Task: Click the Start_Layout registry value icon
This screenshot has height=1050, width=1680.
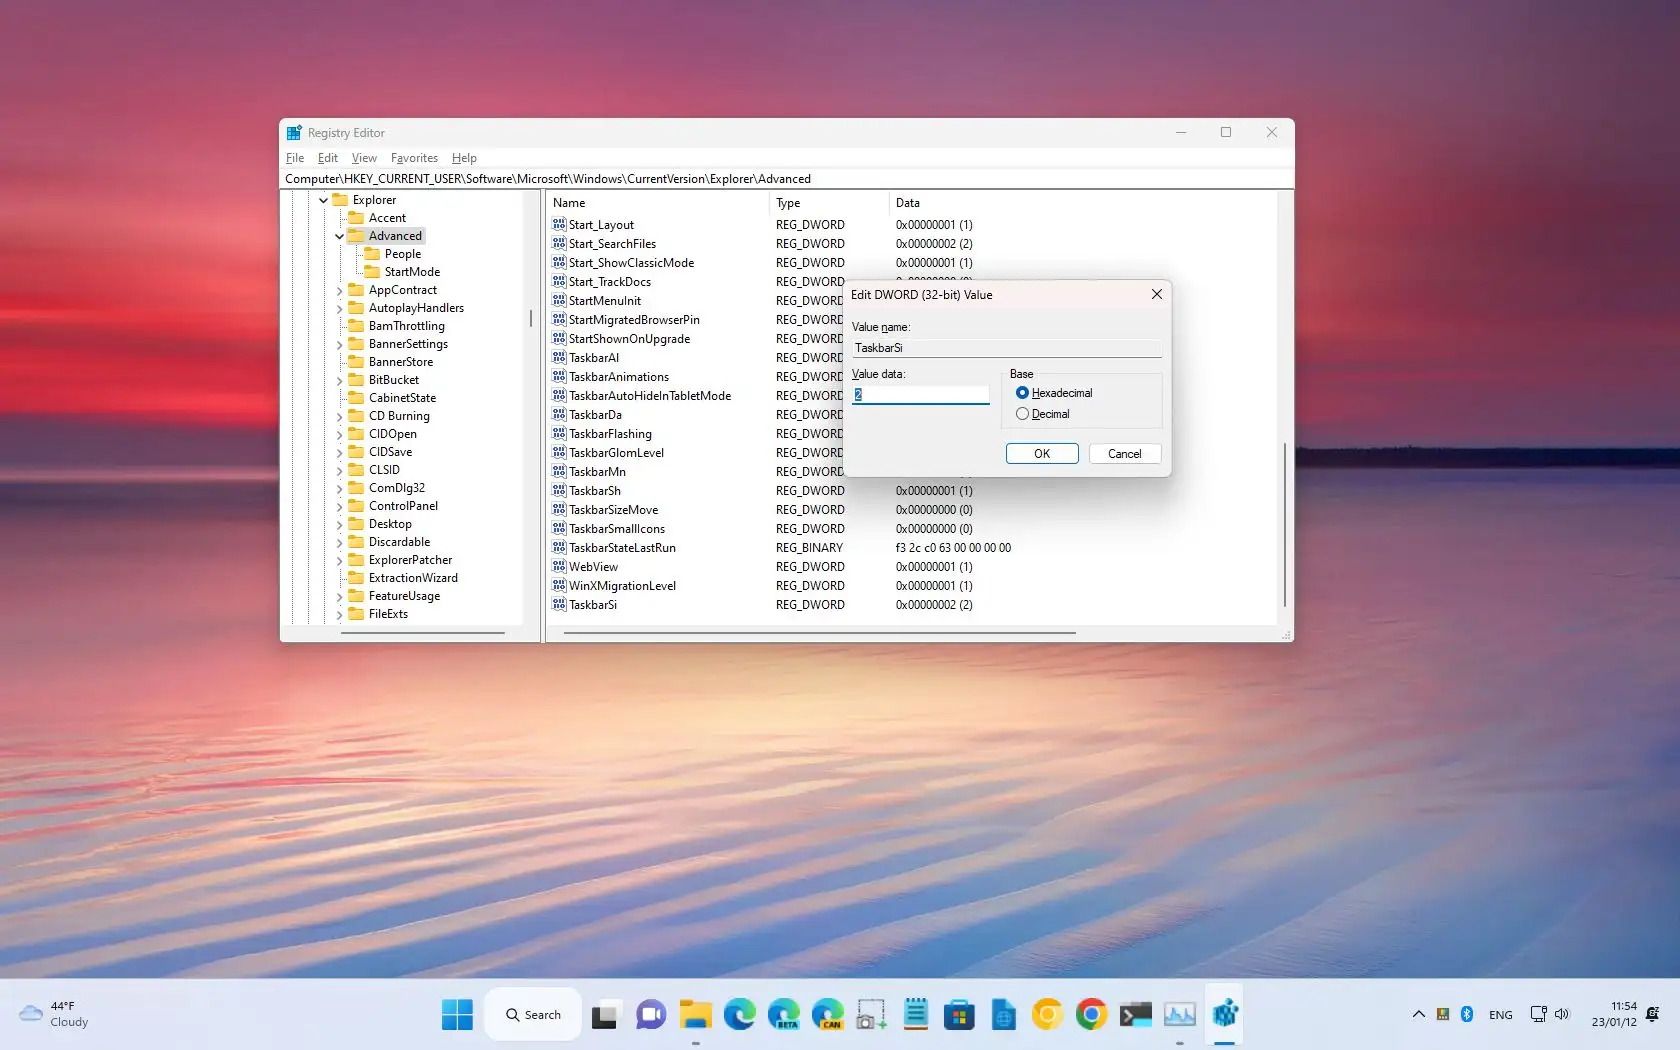Action: [x=559, y=225]
